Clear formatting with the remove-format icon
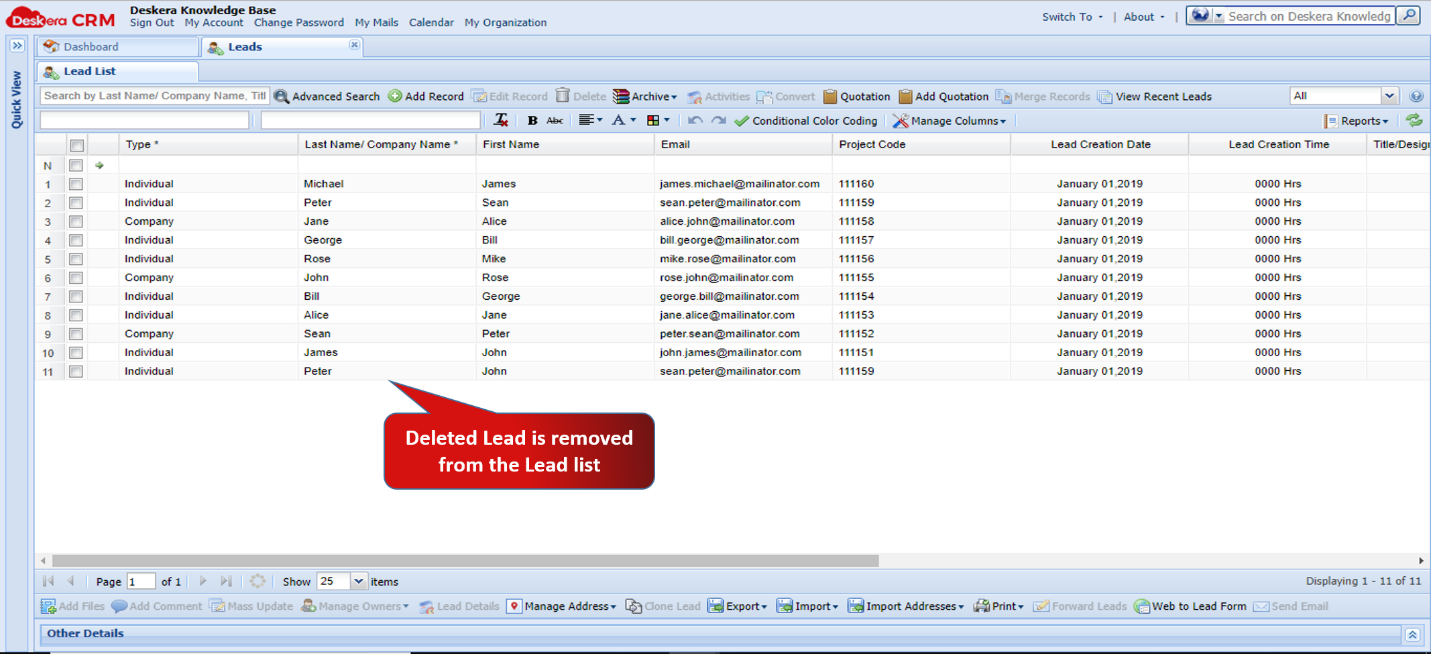 (501, 119)
